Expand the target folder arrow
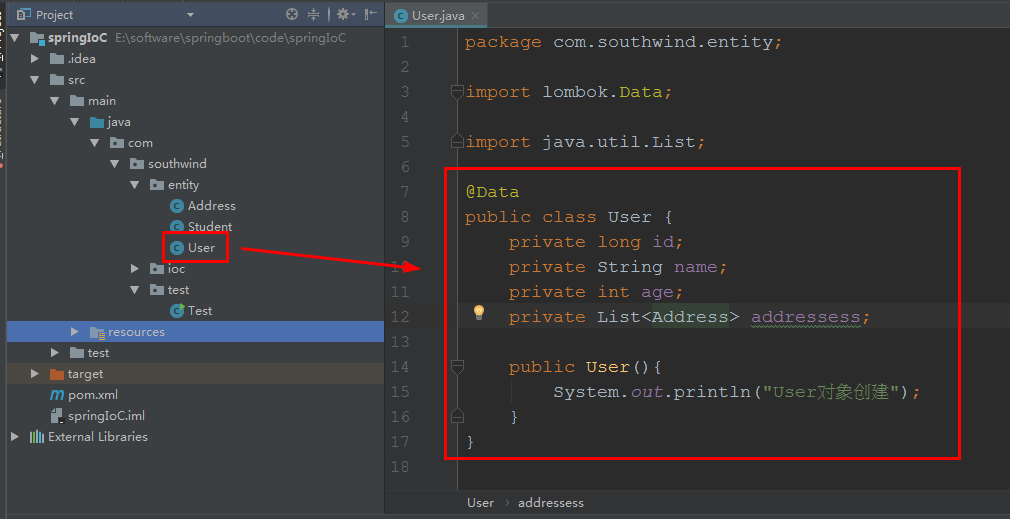This screenshot has width=1010, height=519. pyautogui.click(x=35, y=373)
